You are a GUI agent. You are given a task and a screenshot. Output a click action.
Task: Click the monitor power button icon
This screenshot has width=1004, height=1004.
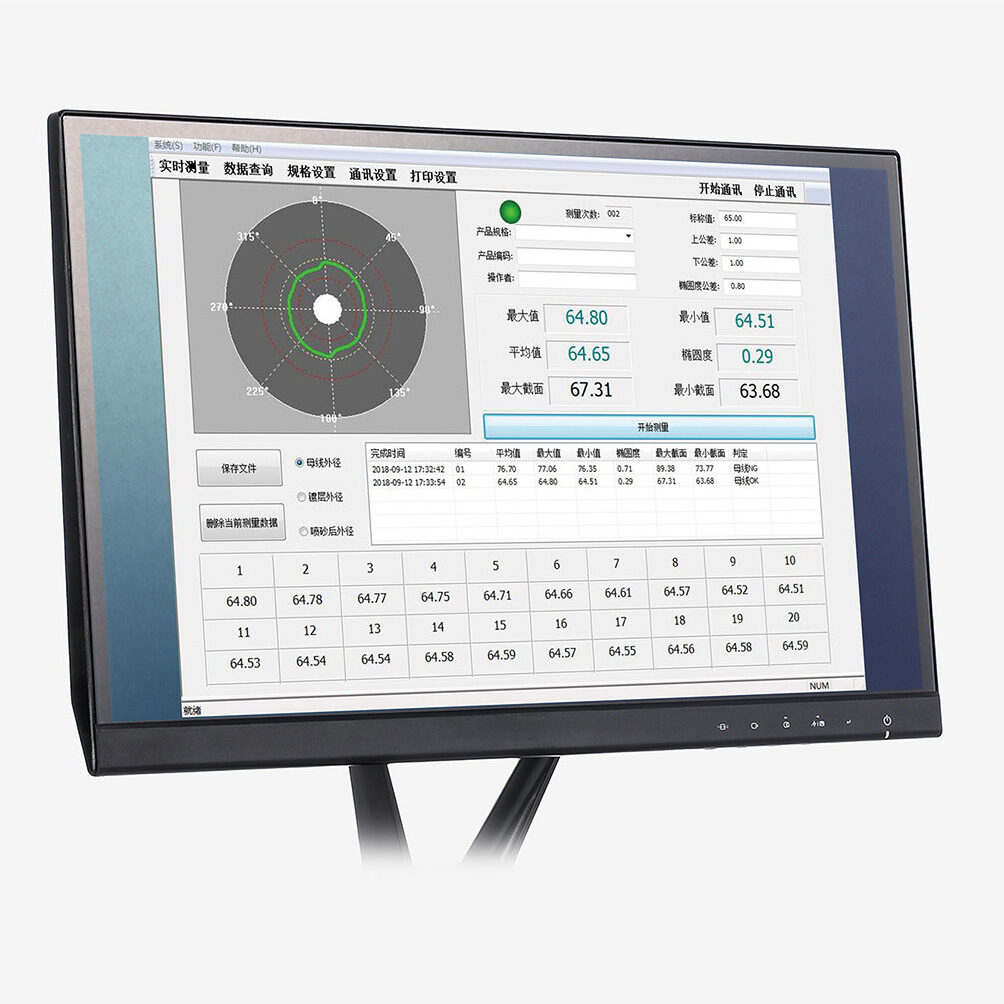[x=887, y=720]
